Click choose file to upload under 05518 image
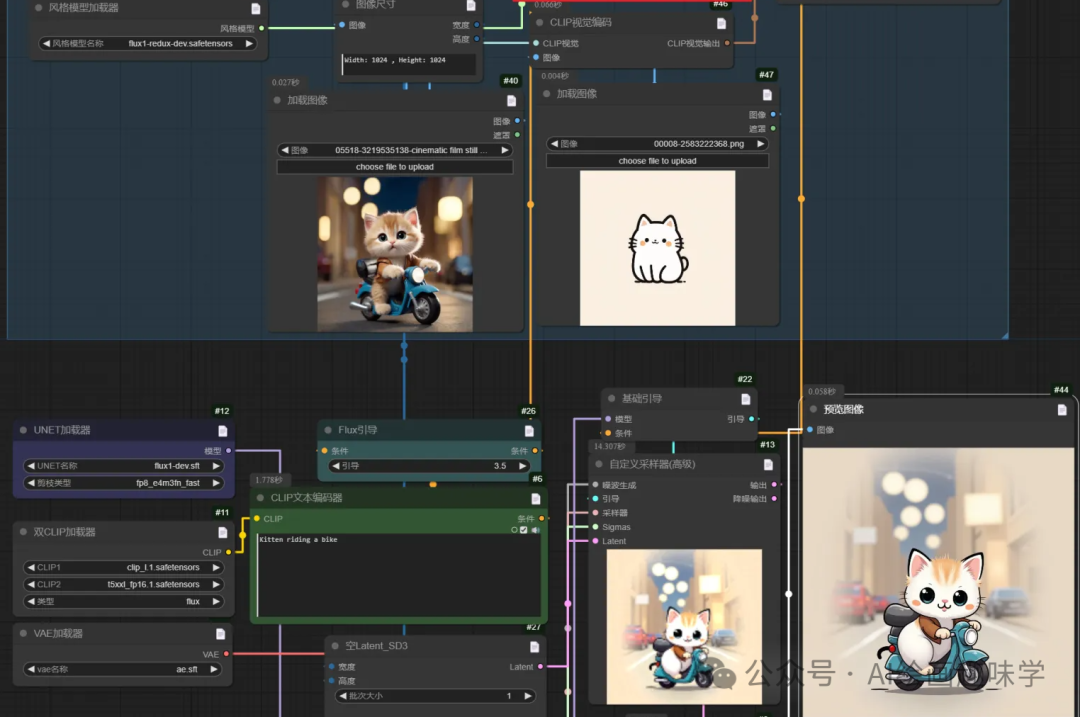Image resolution: width=1080 pixels, height=717 pixels. 395,167
